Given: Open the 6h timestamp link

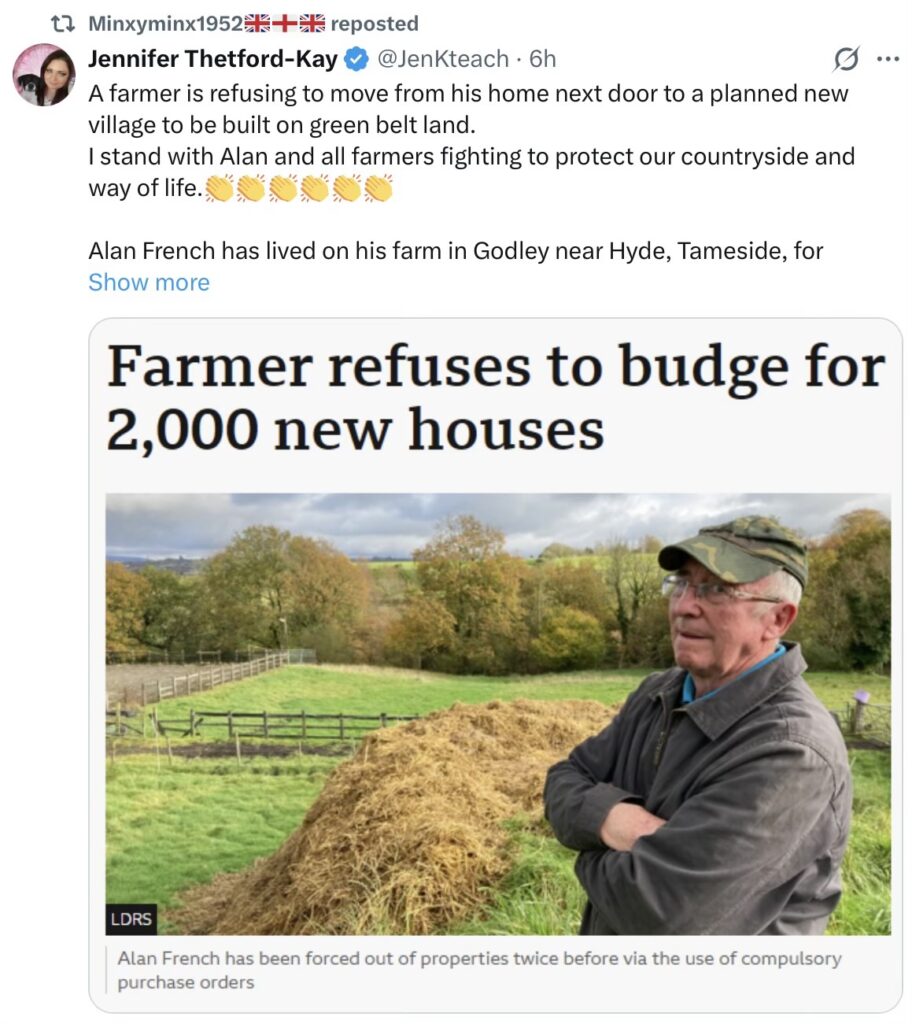Looking at the screenshot, I should (x=542, y=59).
